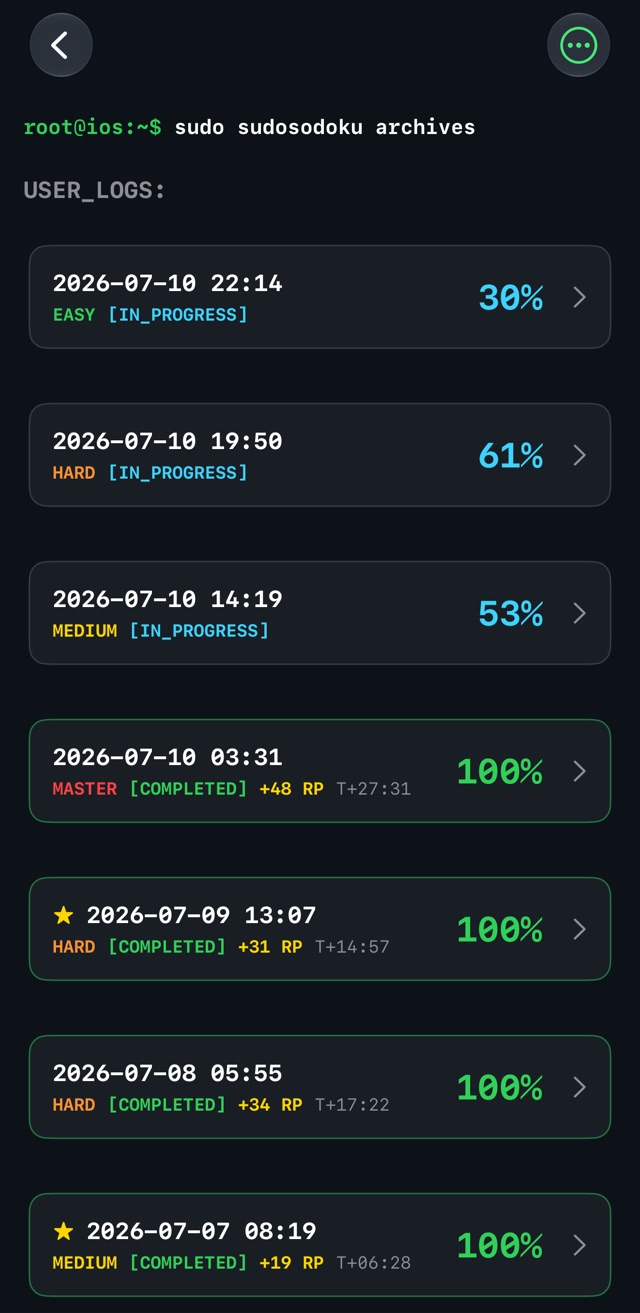Viewport: 640px width, 1313px height.
Task: Open chevron on the MEDIUM 53% log
Action: pos(579,613)
